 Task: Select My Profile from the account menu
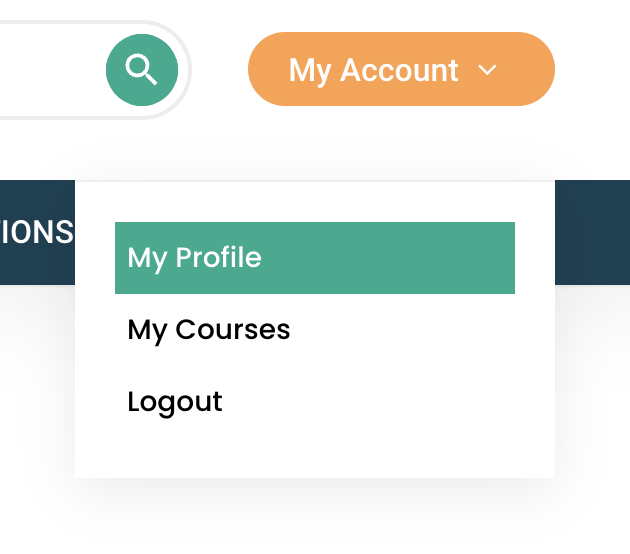click(194, 258)
